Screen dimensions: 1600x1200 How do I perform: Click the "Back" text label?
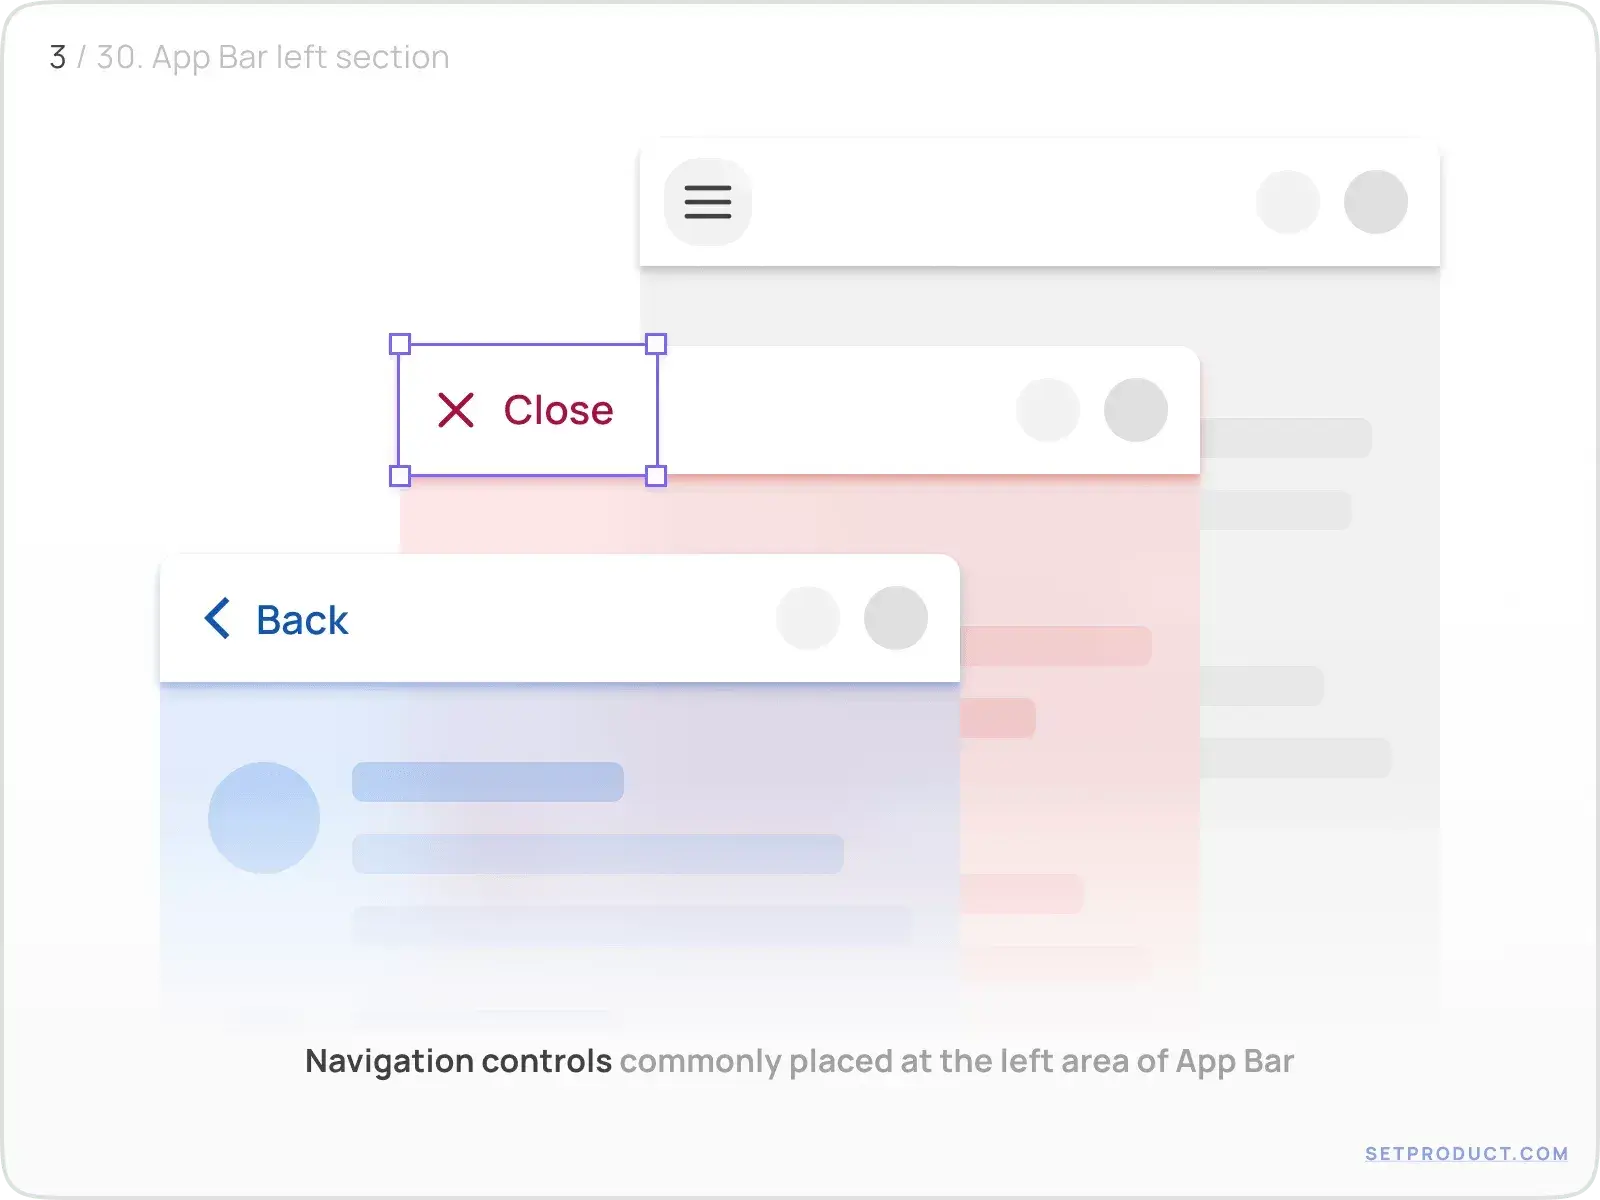coord(302,620)
